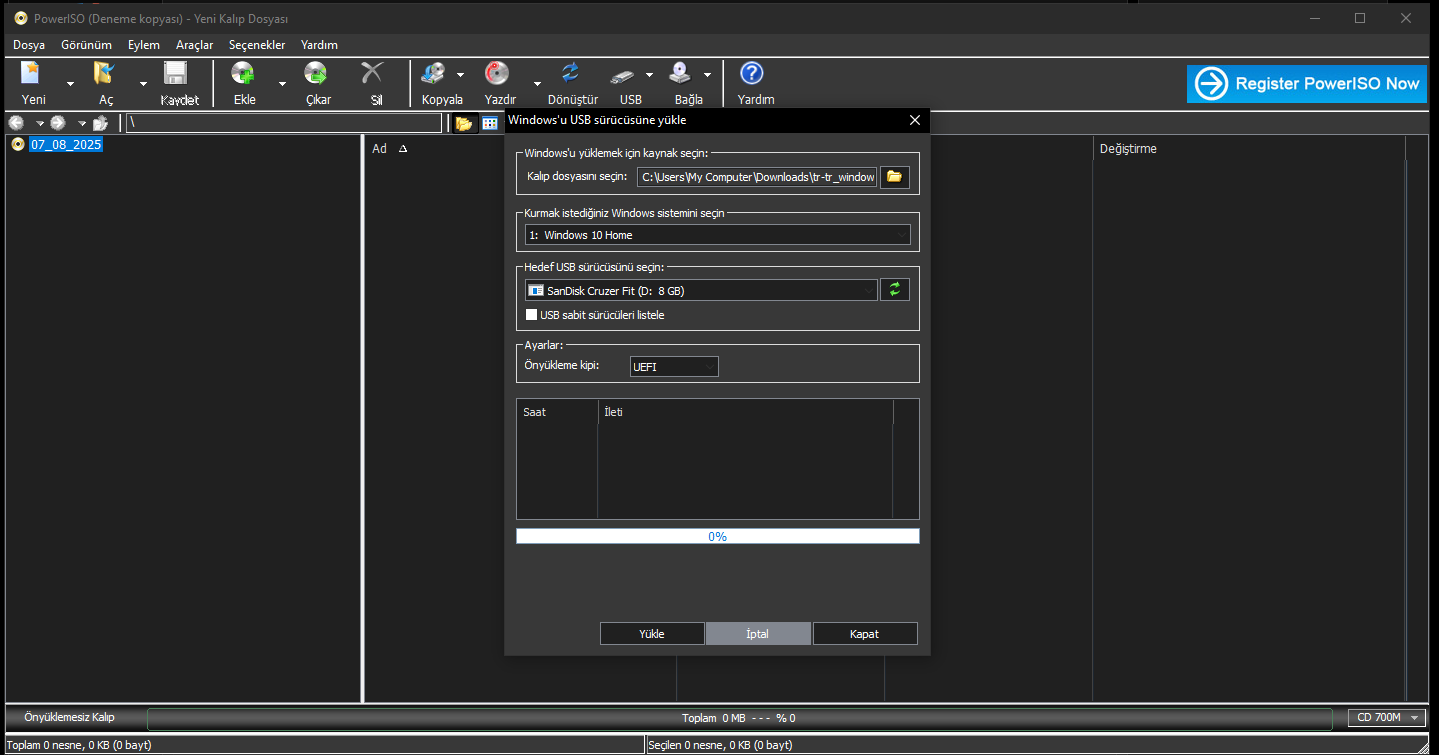Open the Araçlar menu
This screenshot has height=755, width=1439.
[195, 45]
